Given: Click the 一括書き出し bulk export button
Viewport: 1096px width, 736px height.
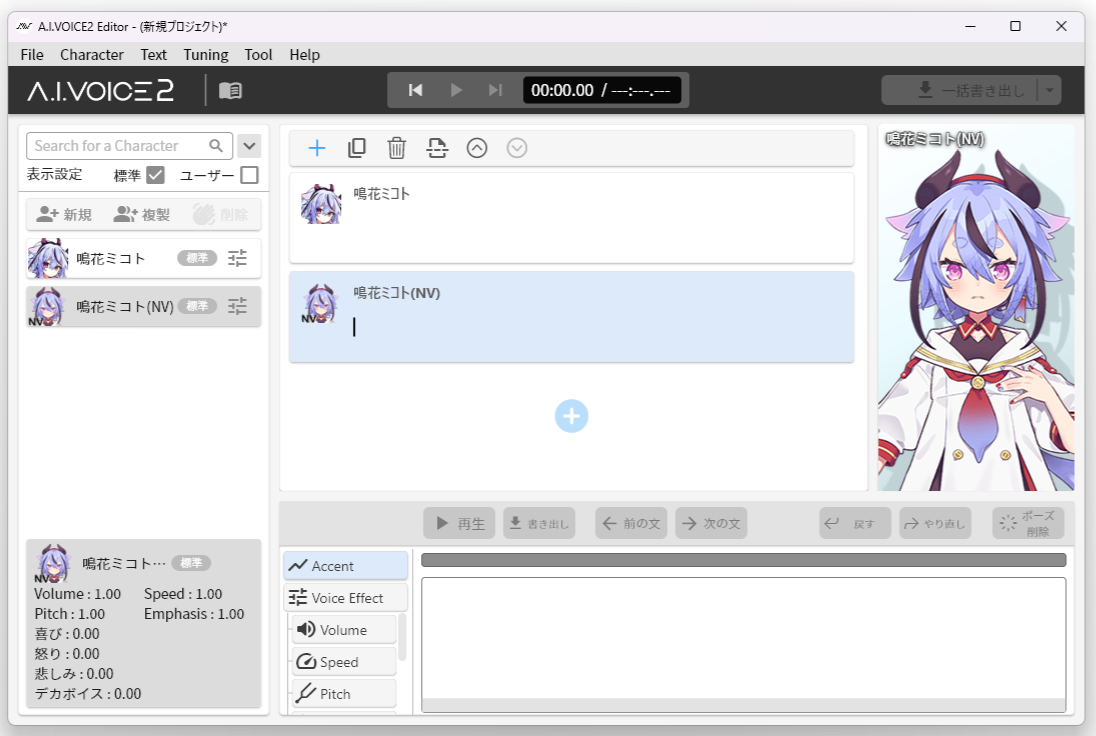Looking at the screenshot, I should point(959,90).
